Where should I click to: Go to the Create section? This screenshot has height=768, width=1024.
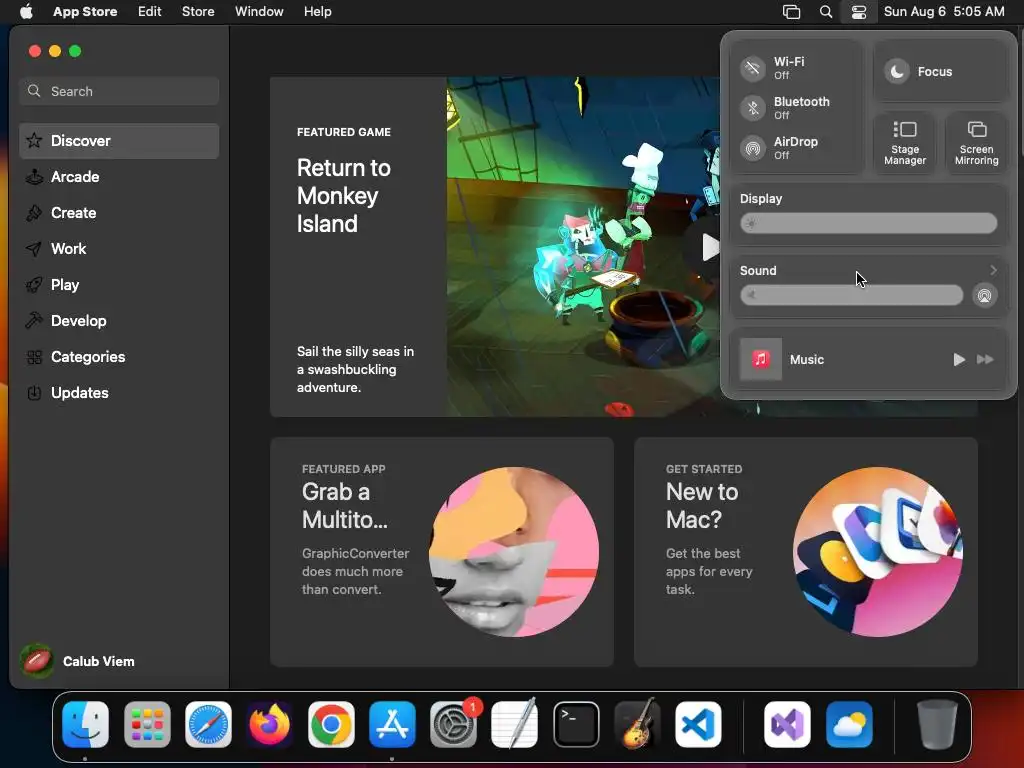[x=119, y=212]
